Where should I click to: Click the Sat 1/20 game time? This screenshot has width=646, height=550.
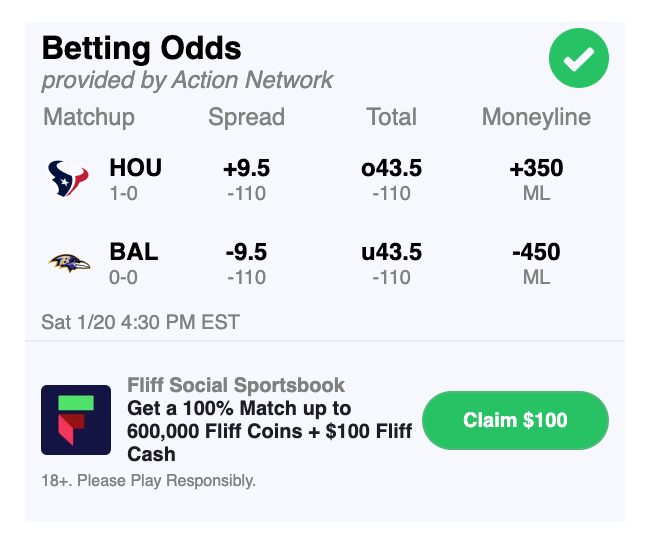tap(140, 322)
